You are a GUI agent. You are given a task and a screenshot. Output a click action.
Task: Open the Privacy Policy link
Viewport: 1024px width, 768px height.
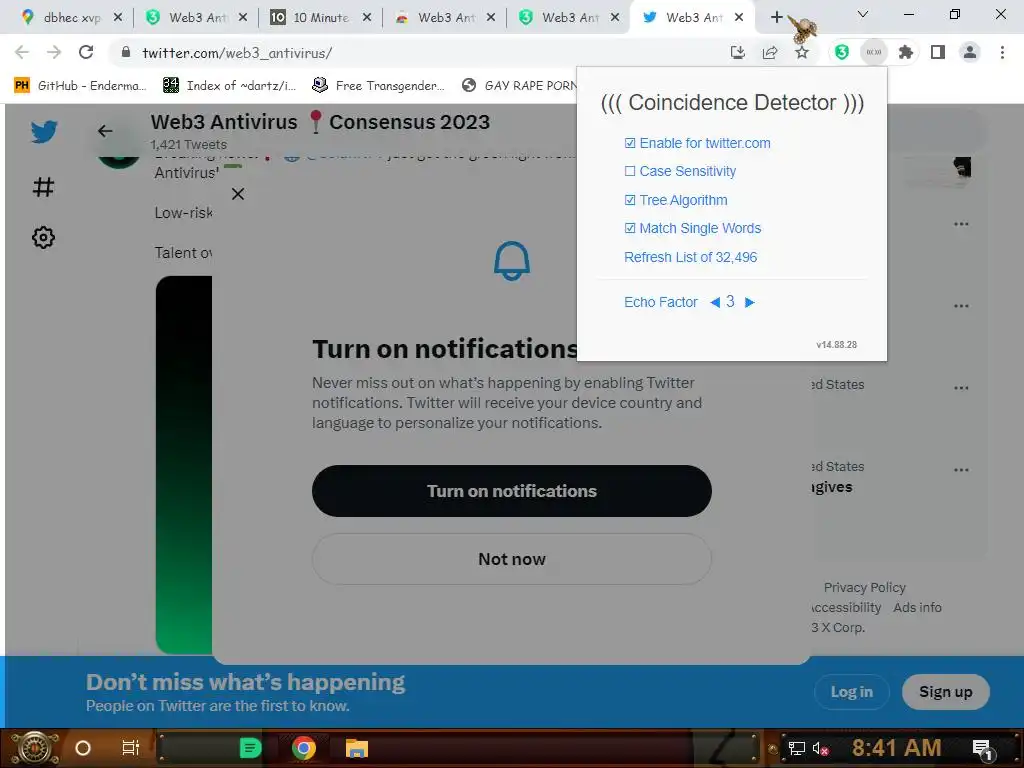864,588
